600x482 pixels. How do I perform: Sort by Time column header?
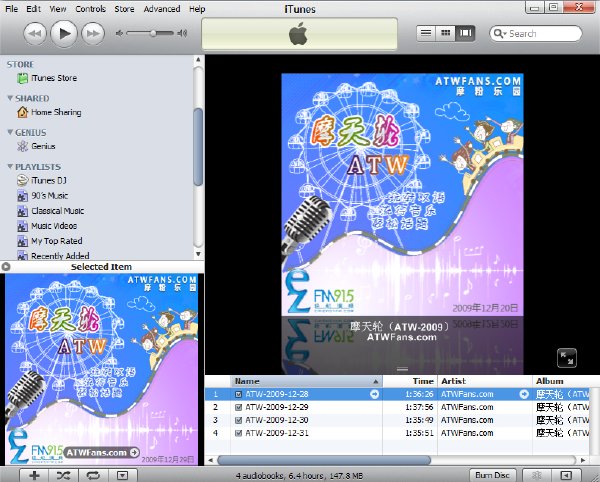[x=410, y=381]
